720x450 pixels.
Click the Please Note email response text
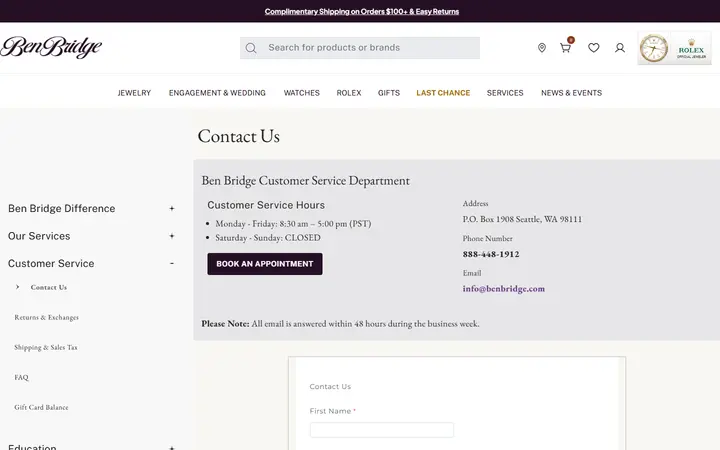point(340,324)
